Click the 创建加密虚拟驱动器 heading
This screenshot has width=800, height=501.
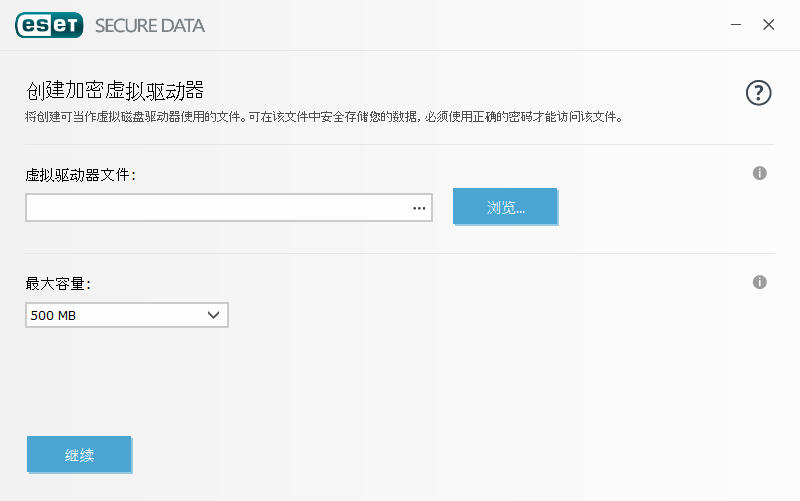click(x=115, y=90)
